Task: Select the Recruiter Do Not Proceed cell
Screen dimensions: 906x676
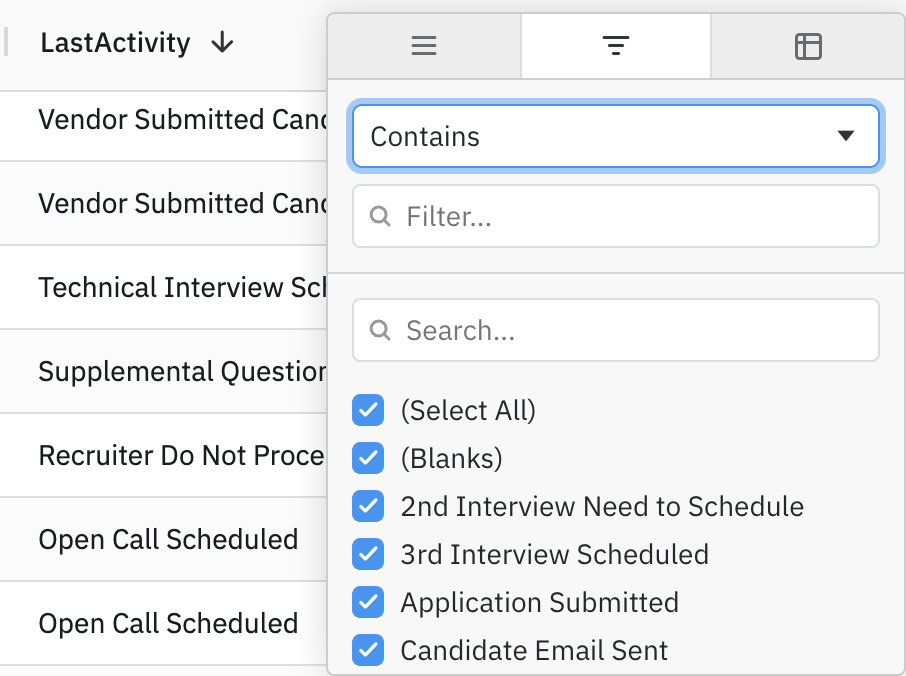Action: tap(182, 456)
